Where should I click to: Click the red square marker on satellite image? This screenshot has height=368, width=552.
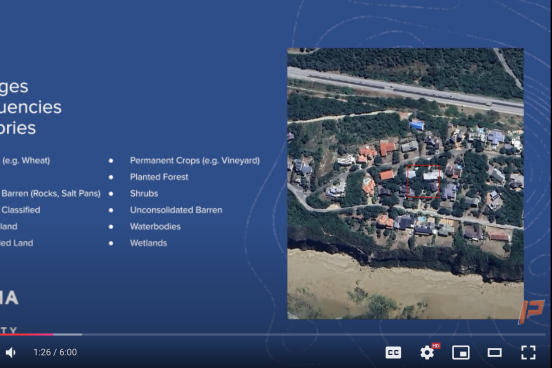pyautogui.click(x=424, y=181)
